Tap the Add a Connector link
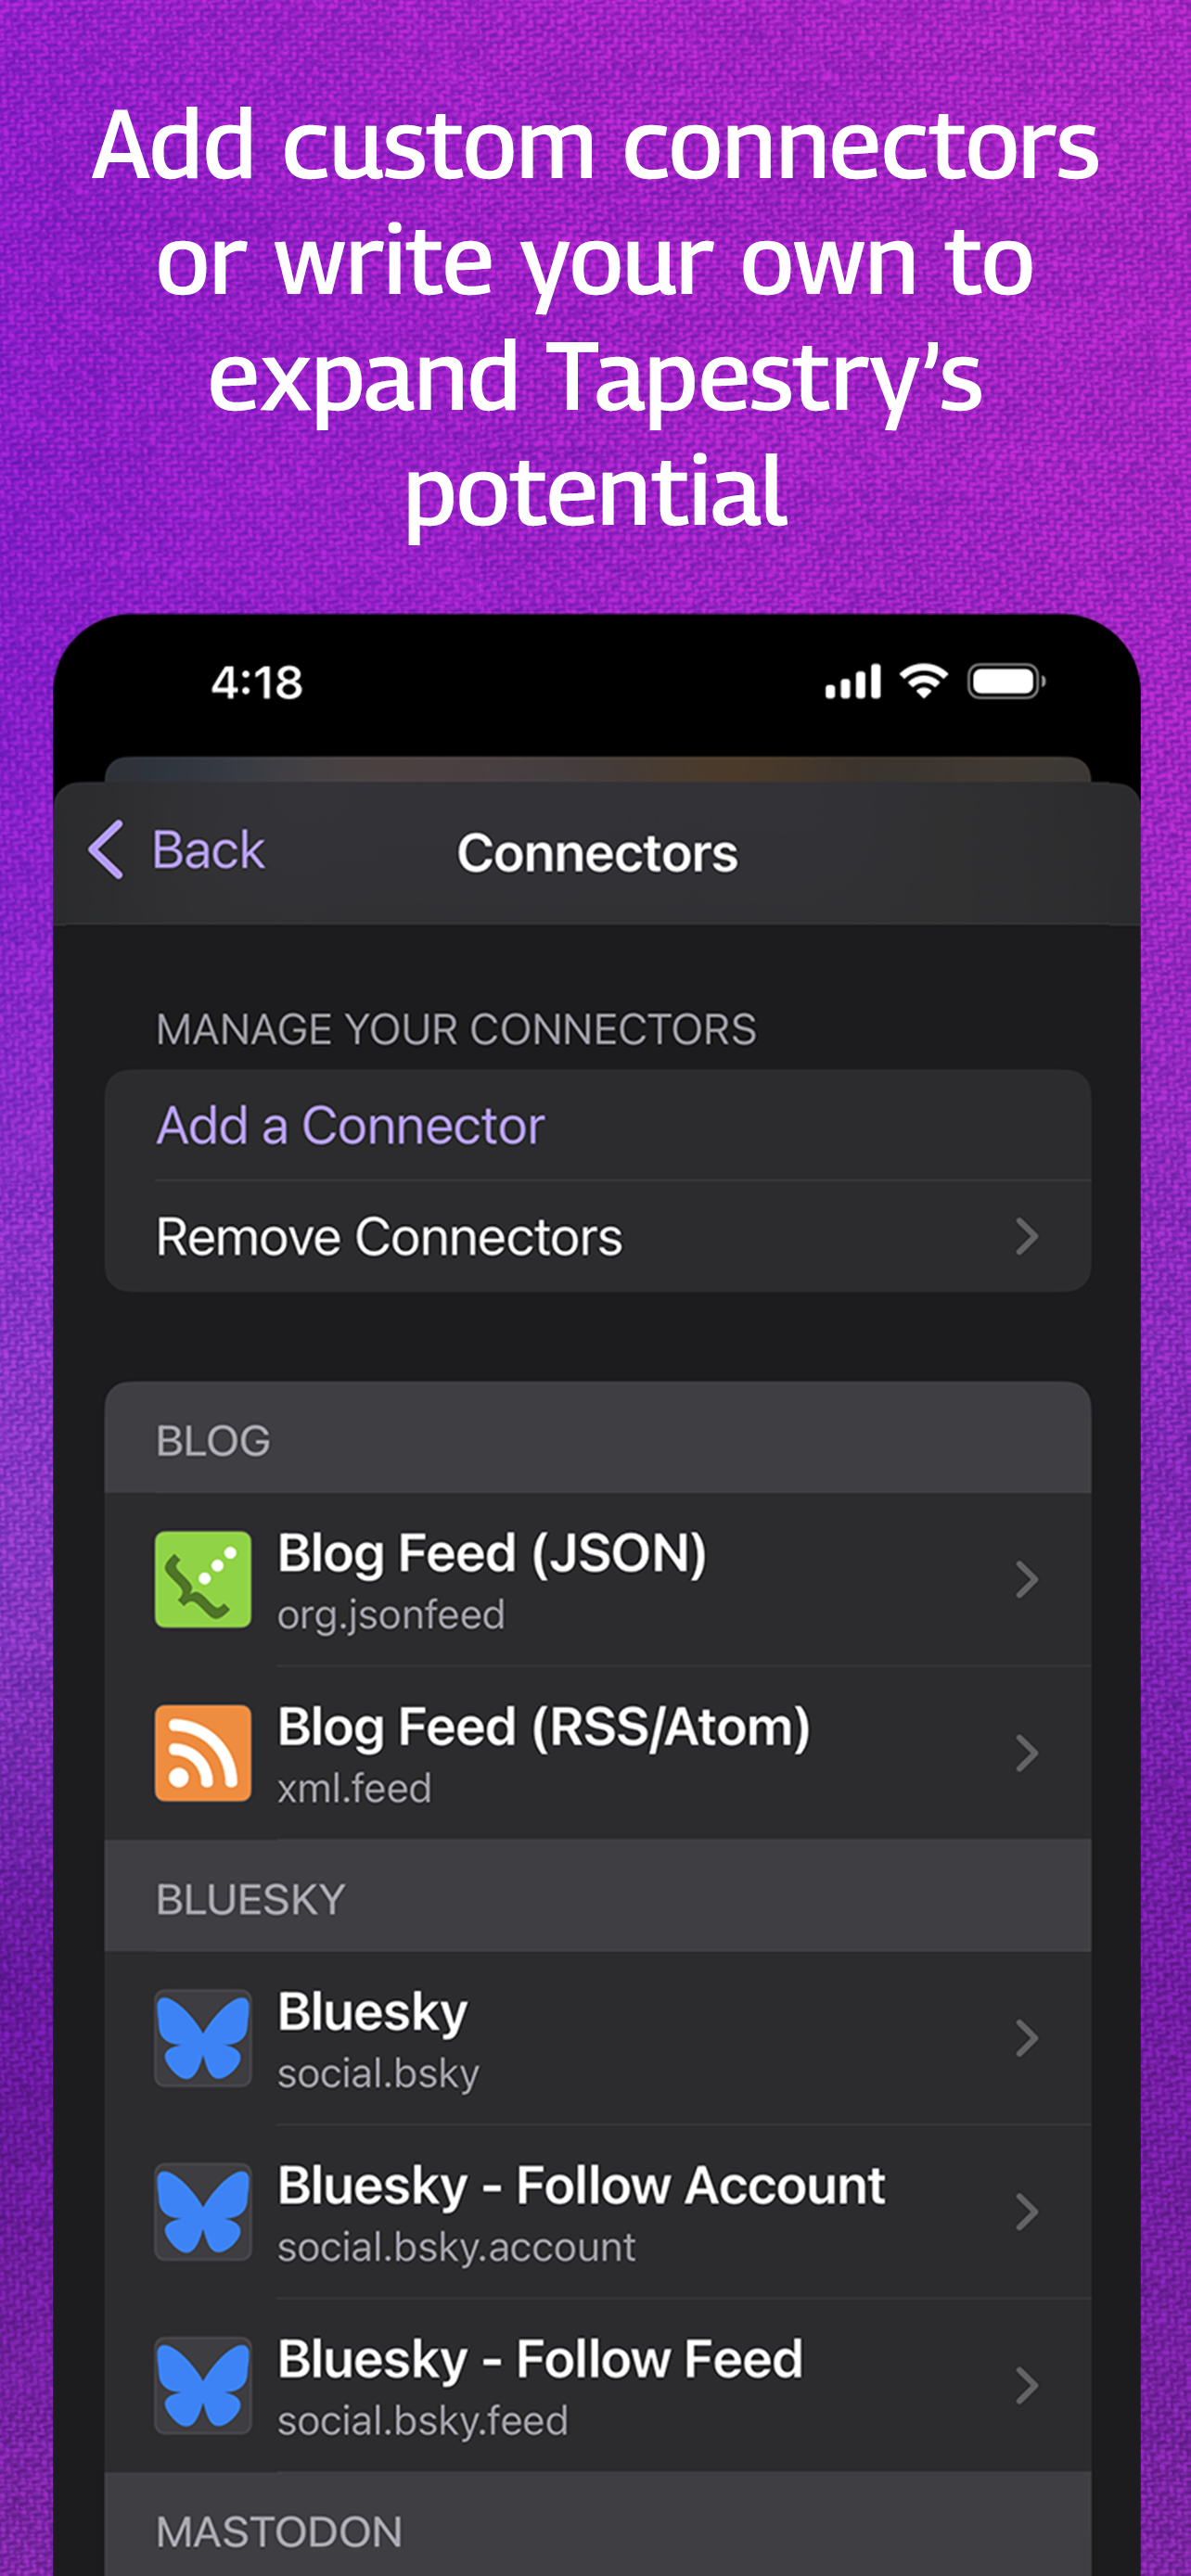Viewport: 1191px width, 2576px height. coord(351,1126)
